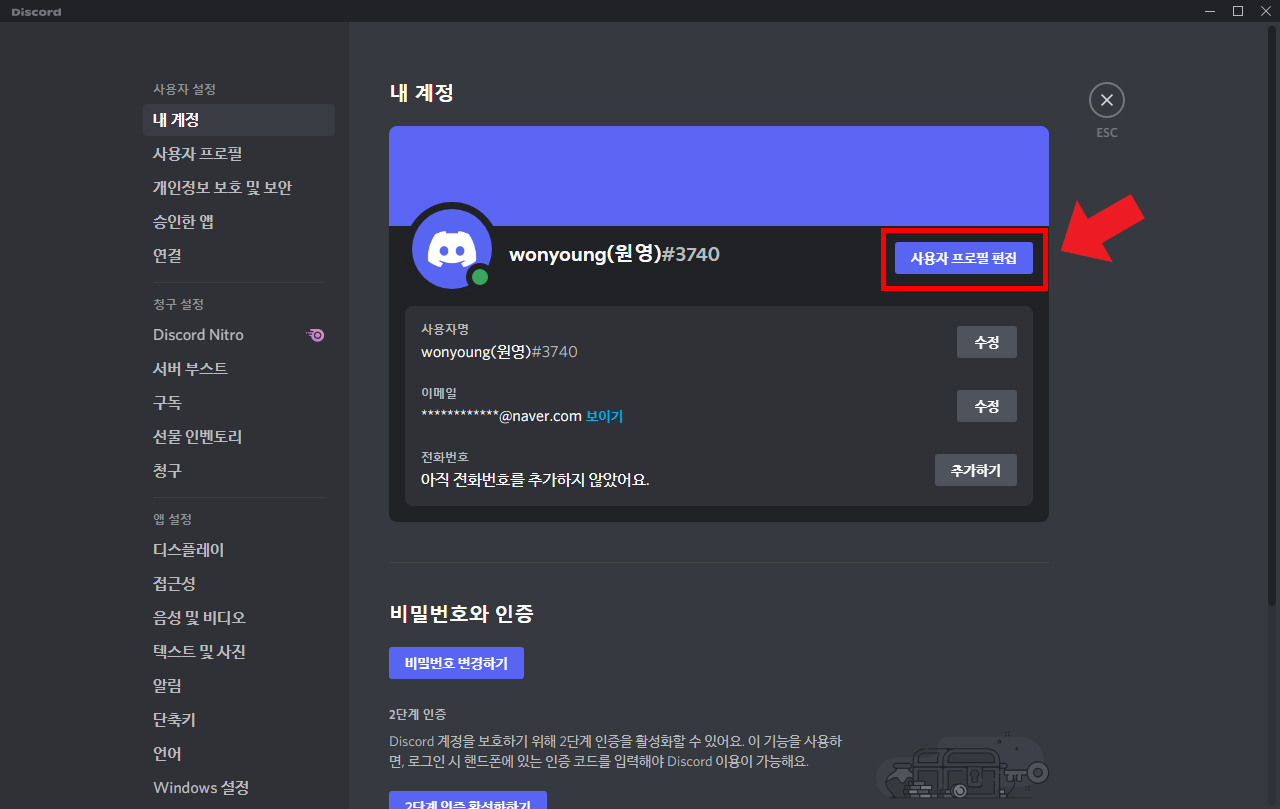The width and height of the screenshot is (1280, 809).
Task: Click the 2단계 인증 subheading
Action: (417, 715)
